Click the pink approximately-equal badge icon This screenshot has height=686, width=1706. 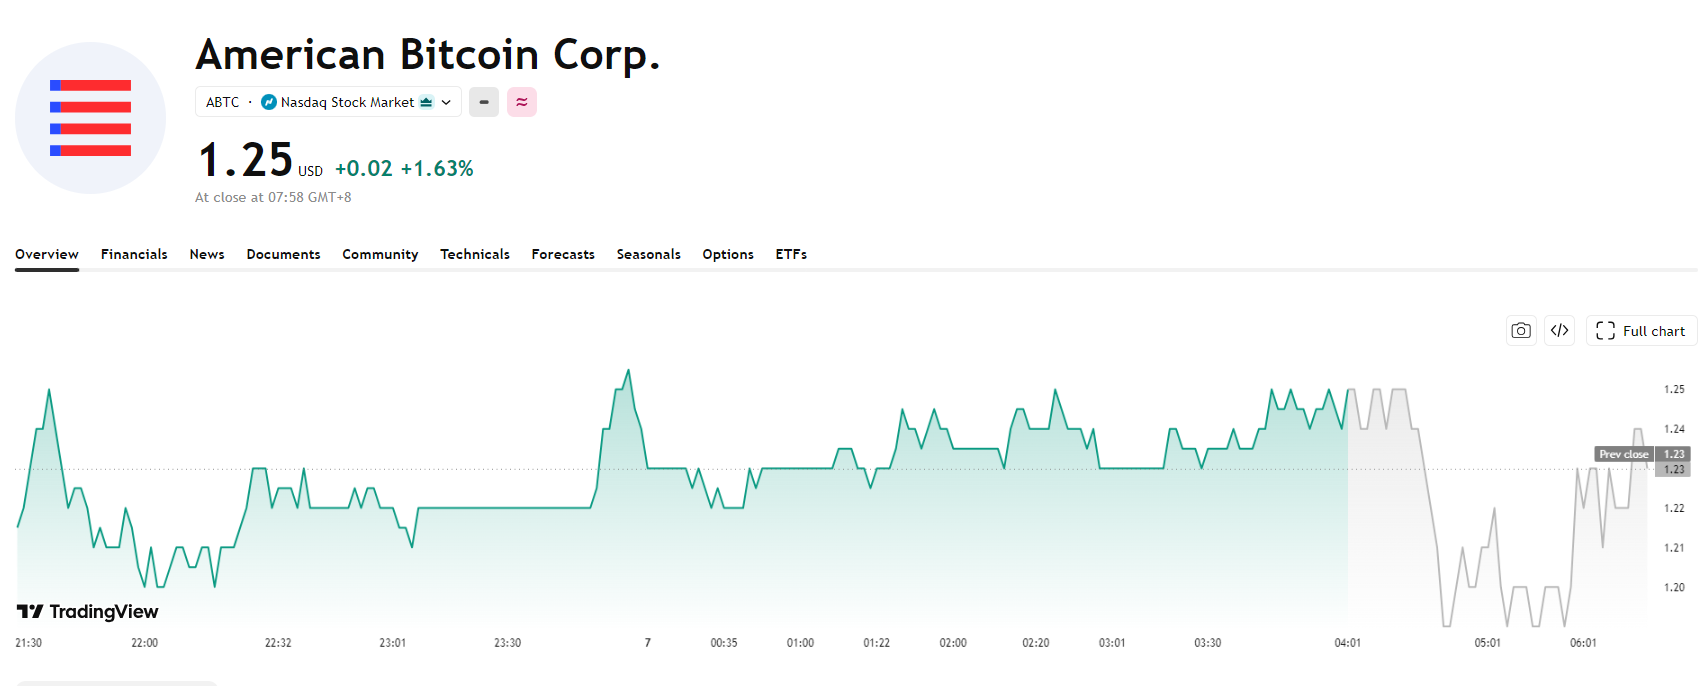522,102
